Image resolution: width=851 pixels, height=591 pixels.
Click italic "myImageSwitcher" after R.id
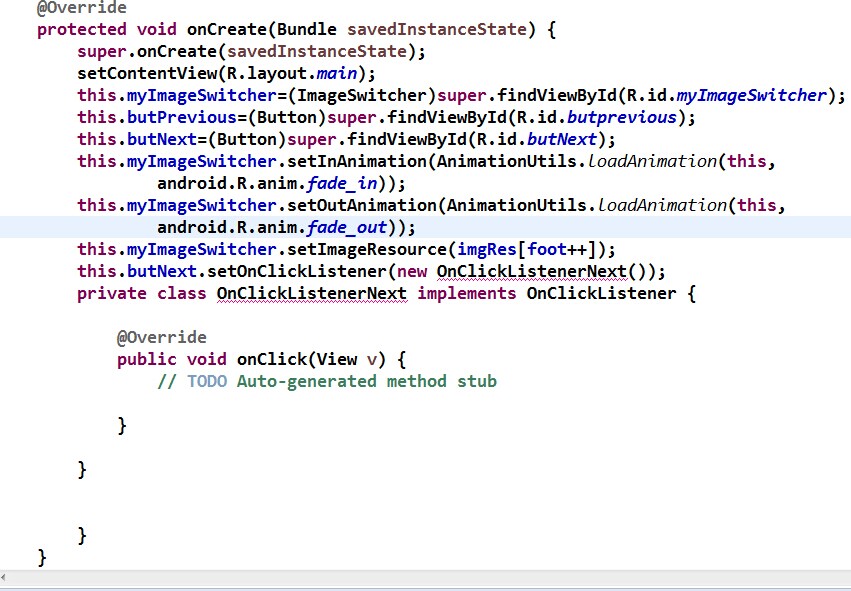[751, 96]
